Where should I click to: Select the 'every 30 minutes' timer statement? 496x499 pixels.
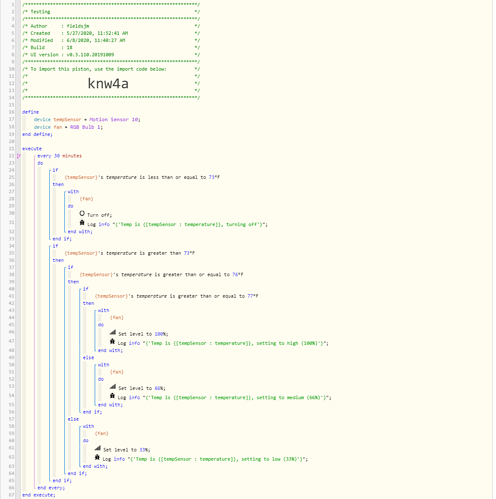[59, 156]
